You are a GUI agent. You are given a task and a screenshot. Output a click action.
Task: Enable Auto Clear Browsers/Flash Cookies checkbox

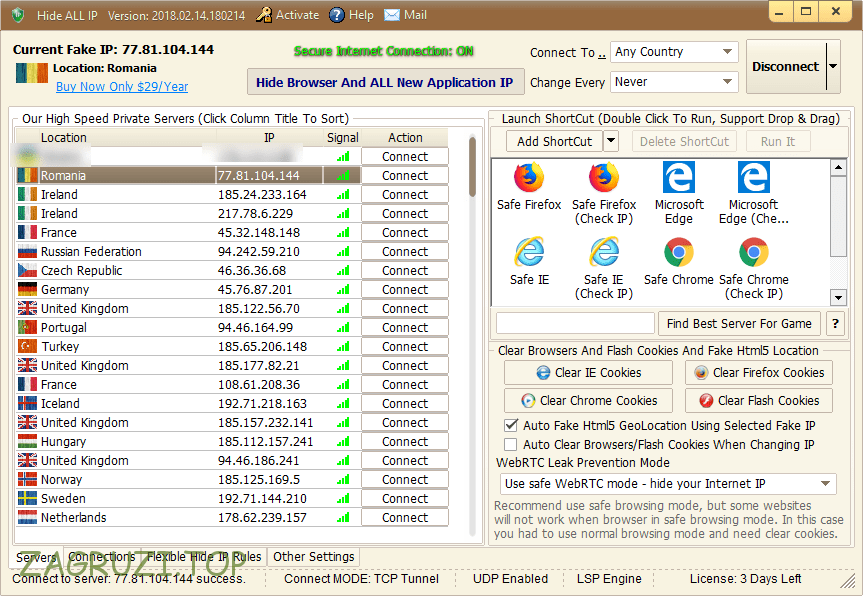point(511,444)
